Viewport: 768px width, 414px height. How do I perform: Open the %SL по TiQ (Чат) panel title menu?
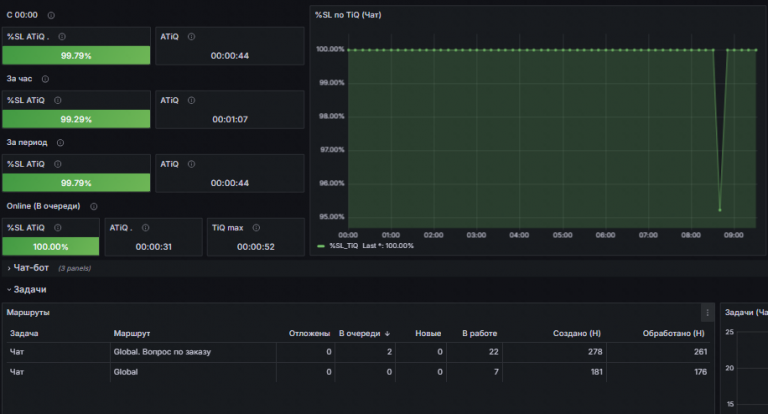click(348, 15)
